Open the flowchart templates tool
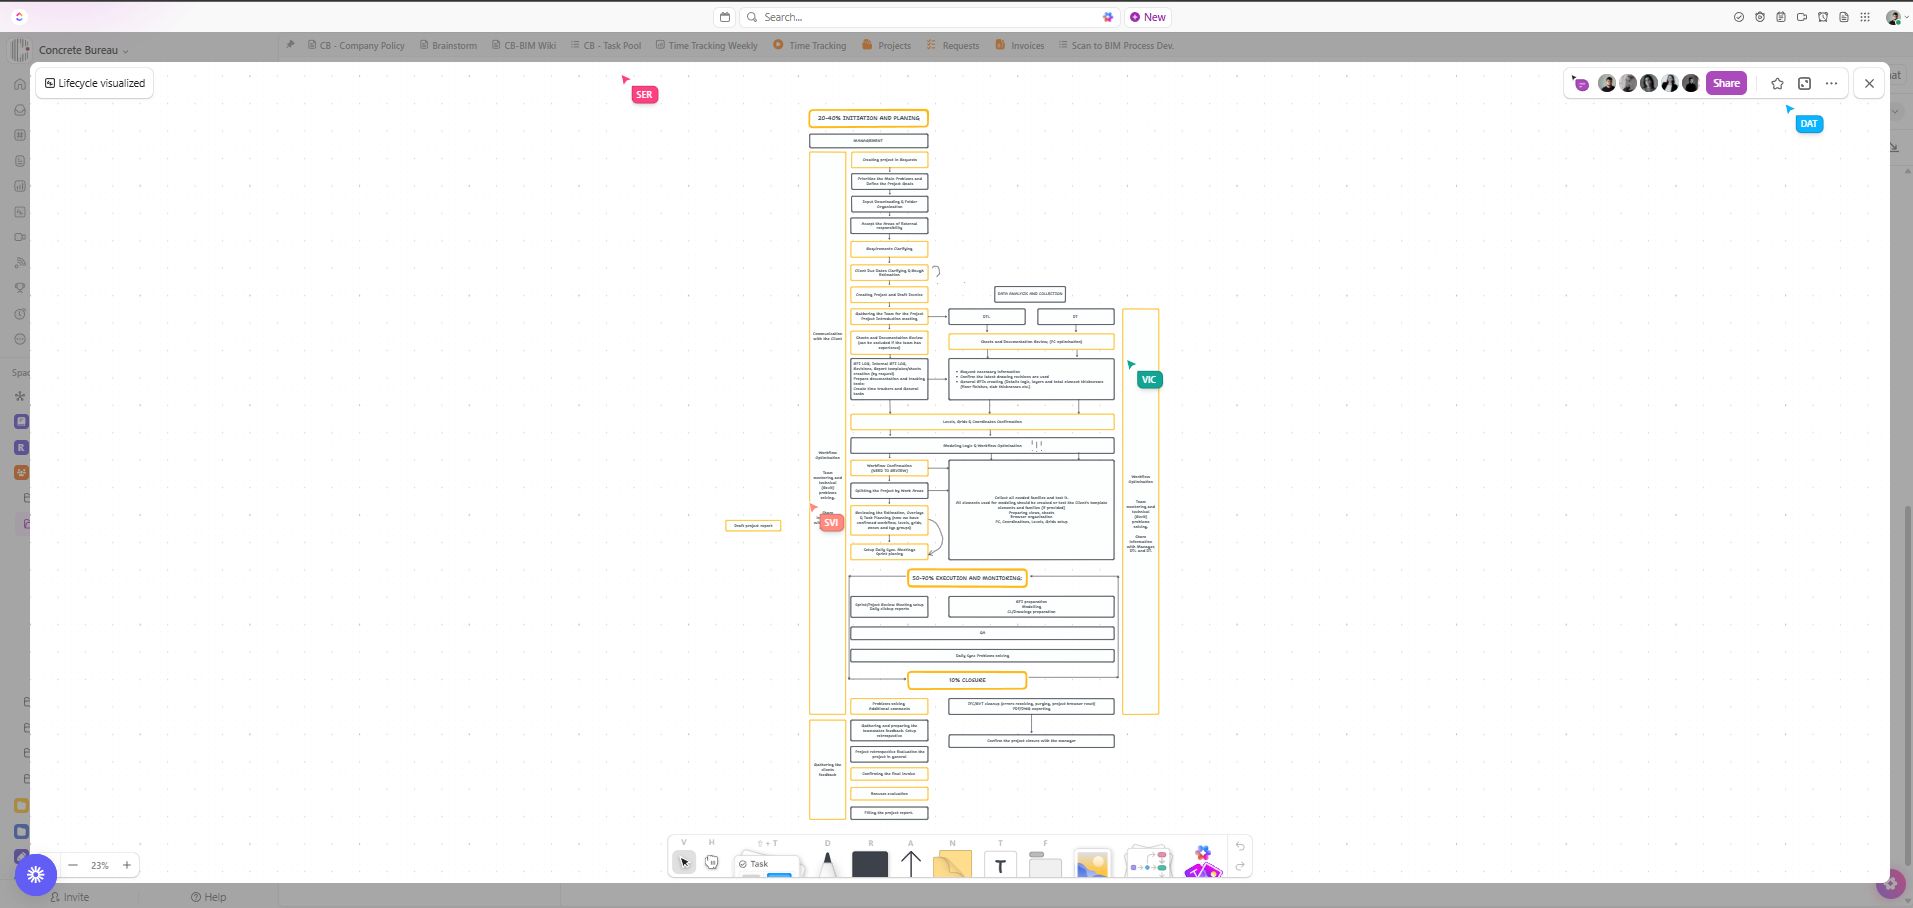This screenshot has width=1913, height=908. coord(1148,863)
